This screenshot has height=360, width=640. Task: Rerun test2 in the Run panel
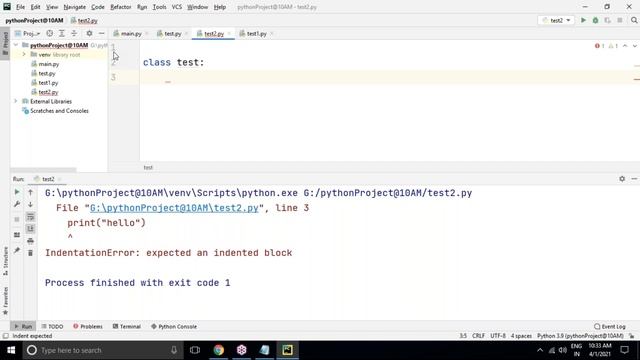tap(17, 192)
